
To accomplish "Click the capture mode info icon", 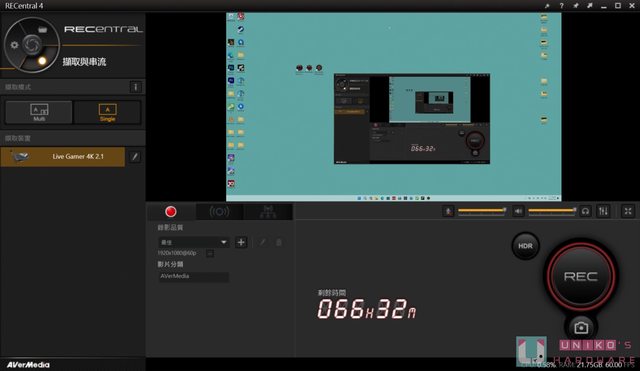I will (x=136, y=87).
